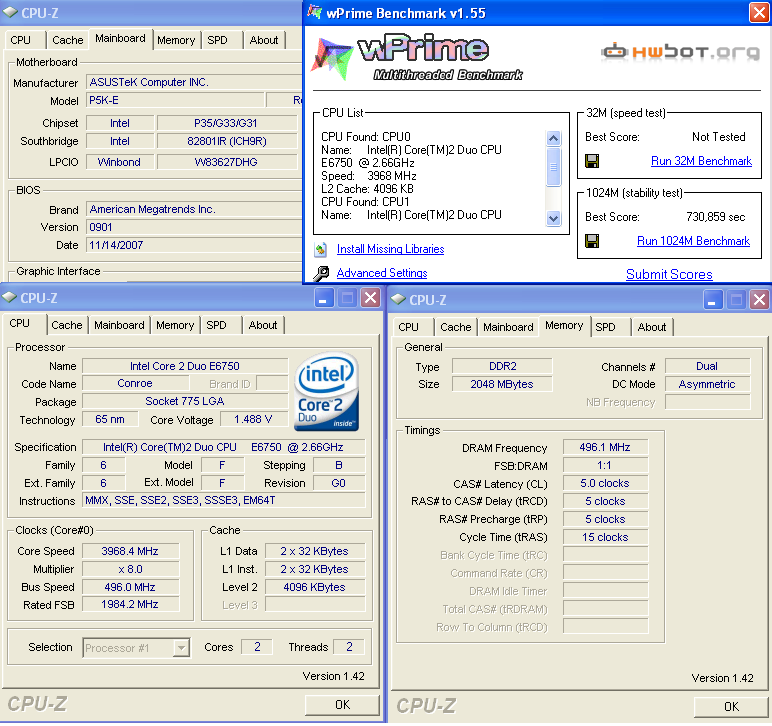The image size is (772, 726).
Task: Click the Intel Core 2 Duo logo
Action: 326,392
